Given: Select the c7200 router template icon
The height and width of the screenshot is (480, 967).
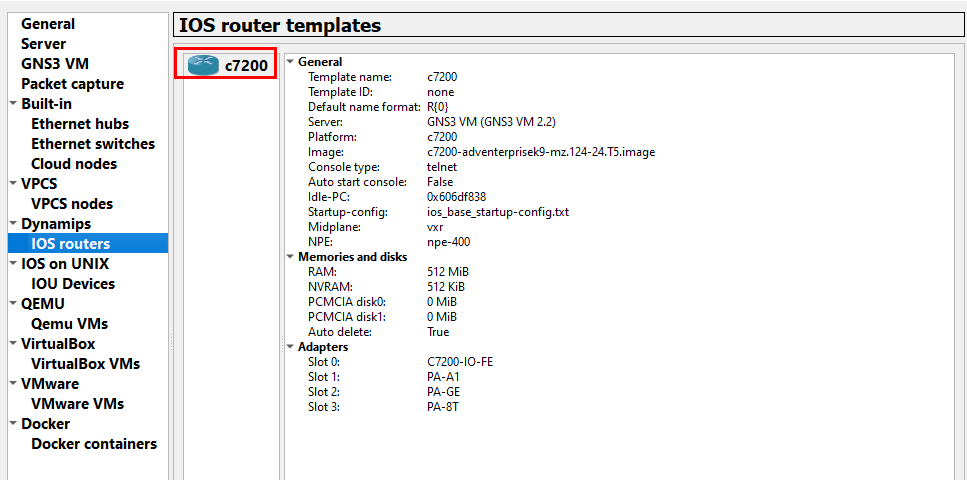Looking at the screenshot, I should click(204, 64).
